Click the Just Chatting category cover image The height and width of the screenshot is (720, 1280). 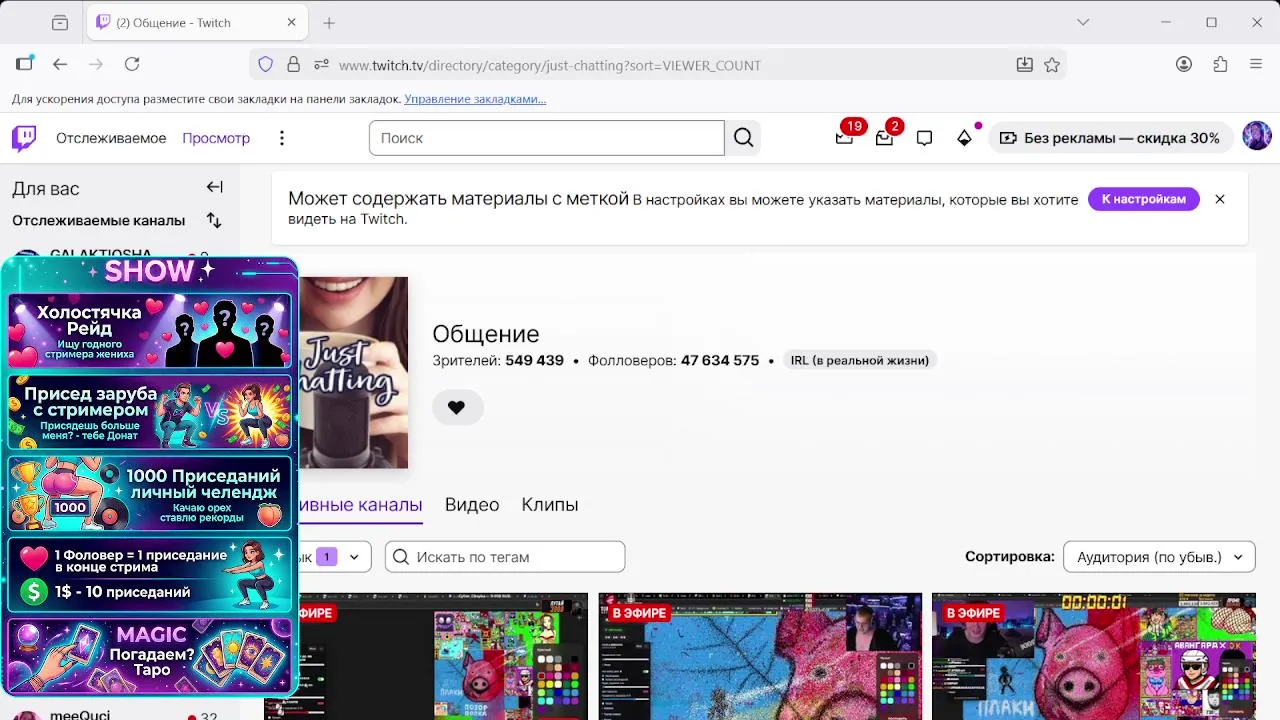pyautogui.click(x=353, y=372)
